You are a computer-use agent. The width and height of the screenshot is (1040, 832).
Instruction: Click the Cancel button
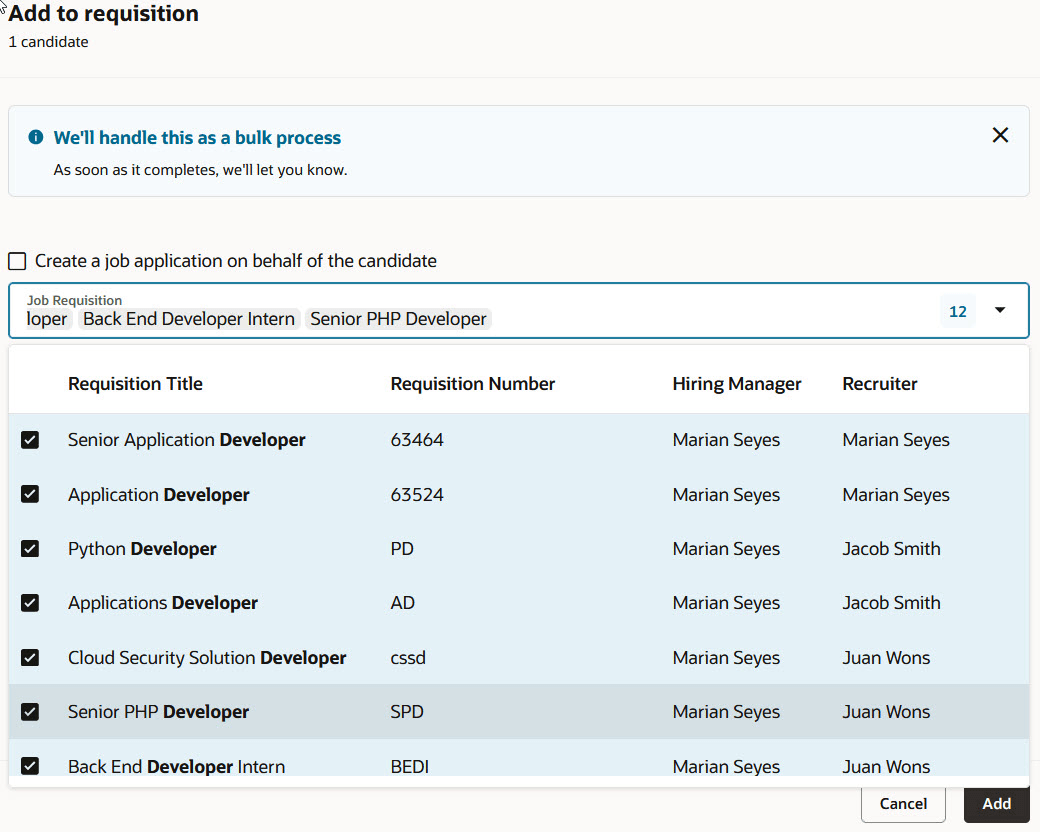coord(902,803)
